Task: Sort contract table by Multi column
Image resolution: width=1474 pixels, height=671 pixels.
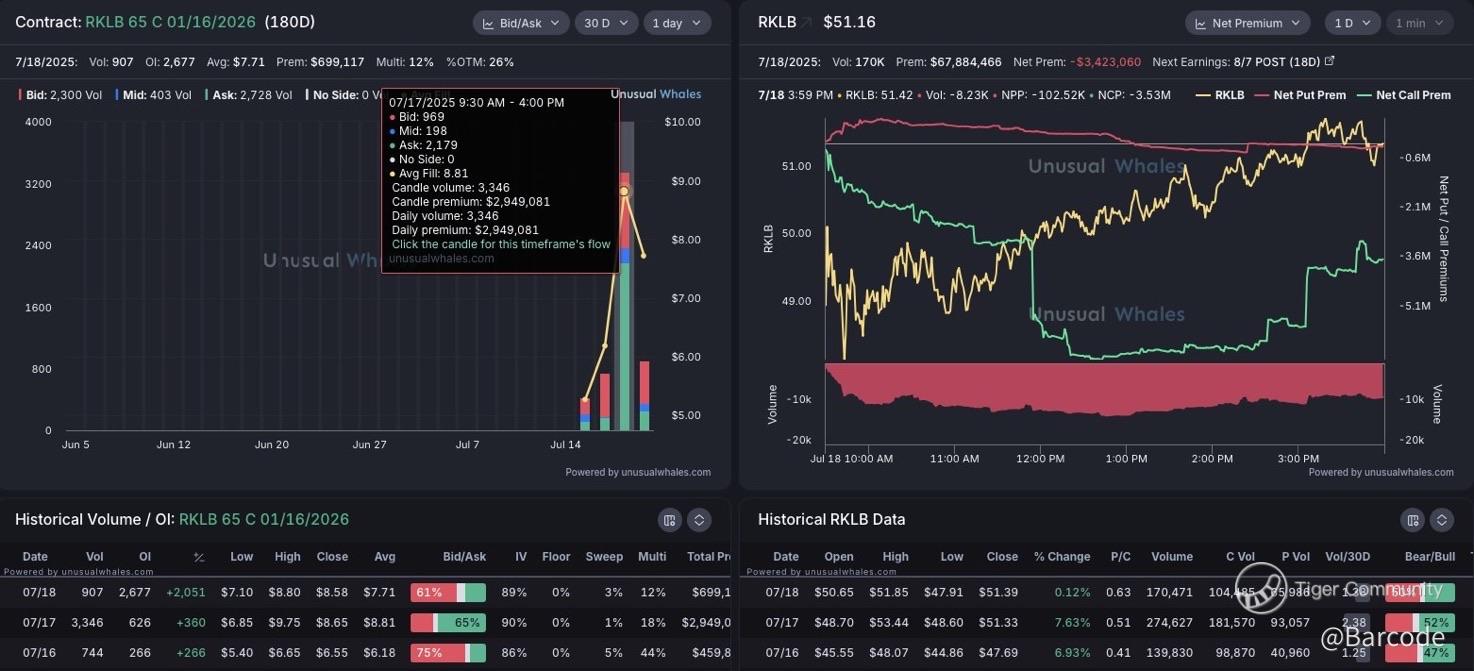Action: pos(652,557)
